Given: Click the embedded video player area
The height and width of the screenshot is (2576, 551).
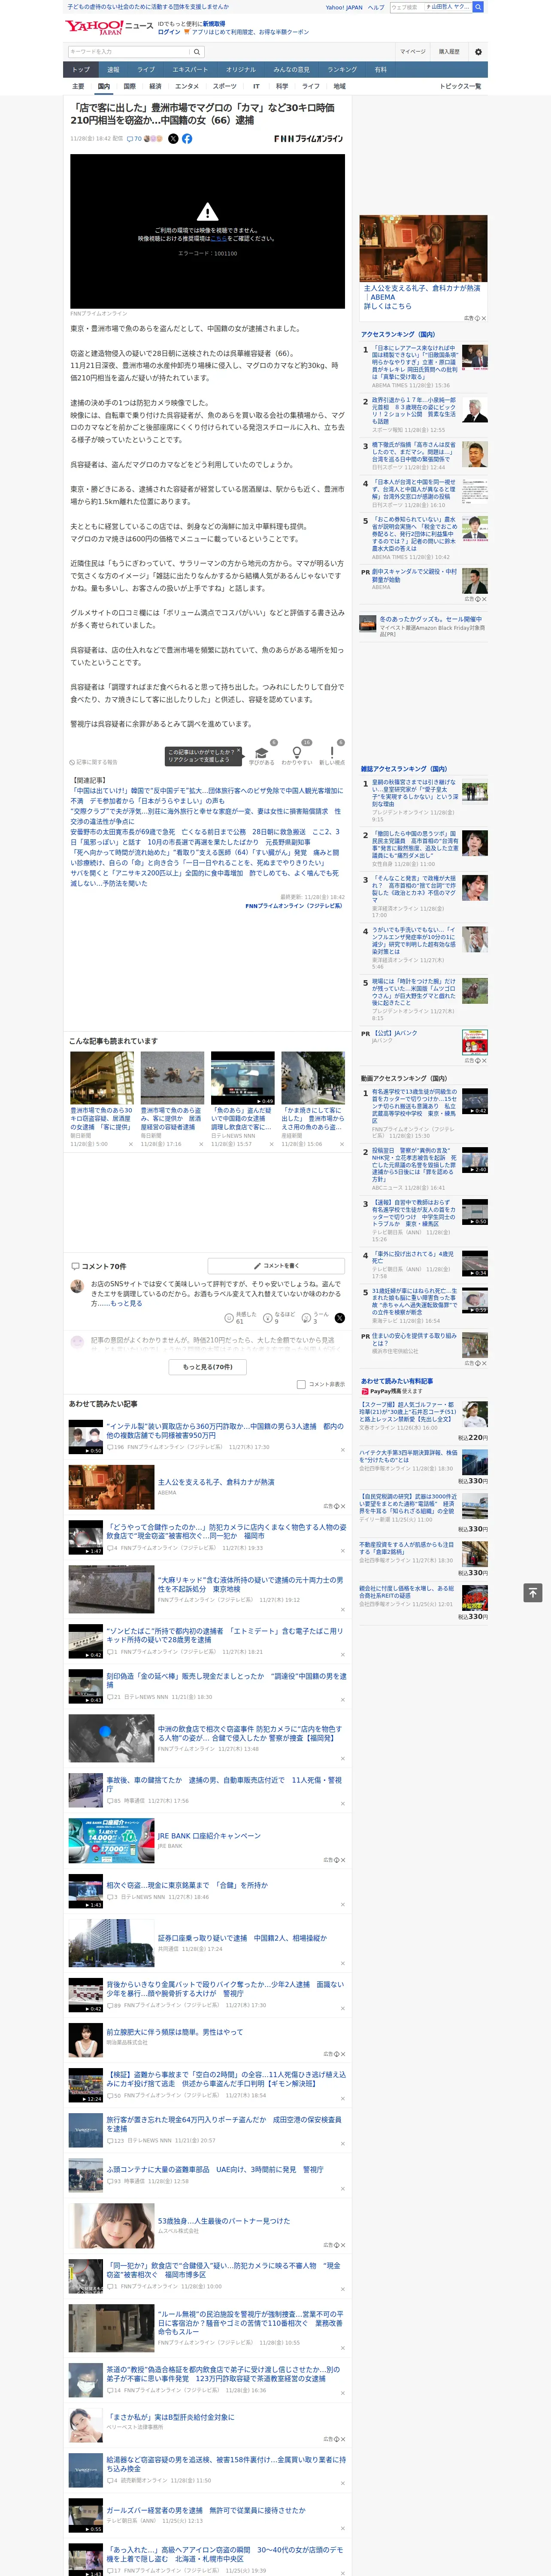Looking at the screenshot, I should click(x=207, y=231).
